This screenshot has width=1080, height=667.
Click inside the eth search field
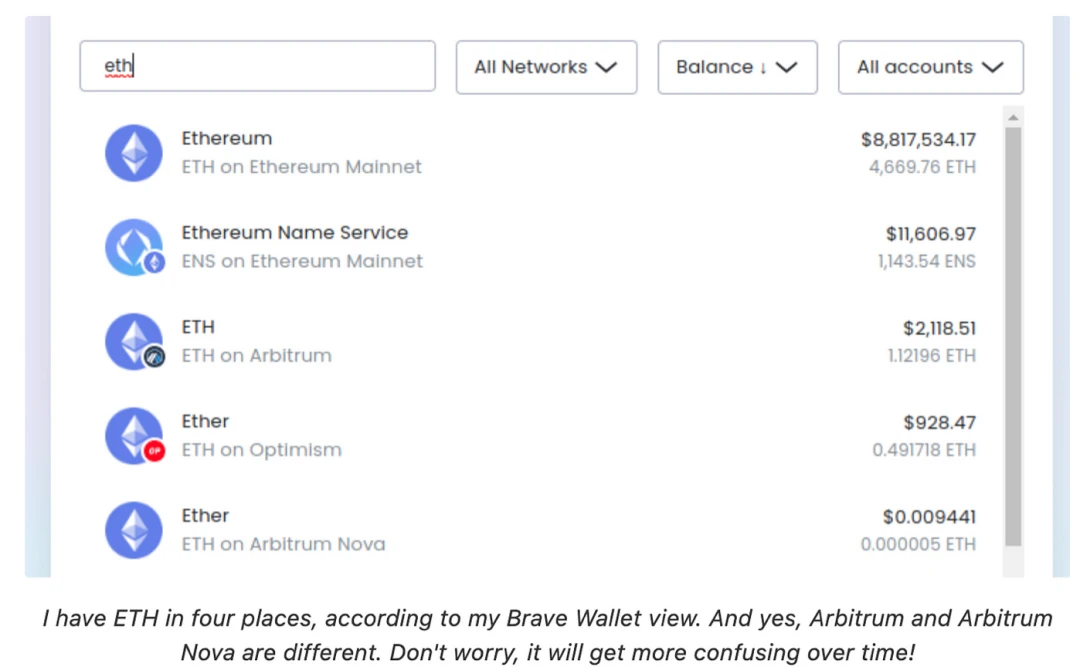[257, 66]
